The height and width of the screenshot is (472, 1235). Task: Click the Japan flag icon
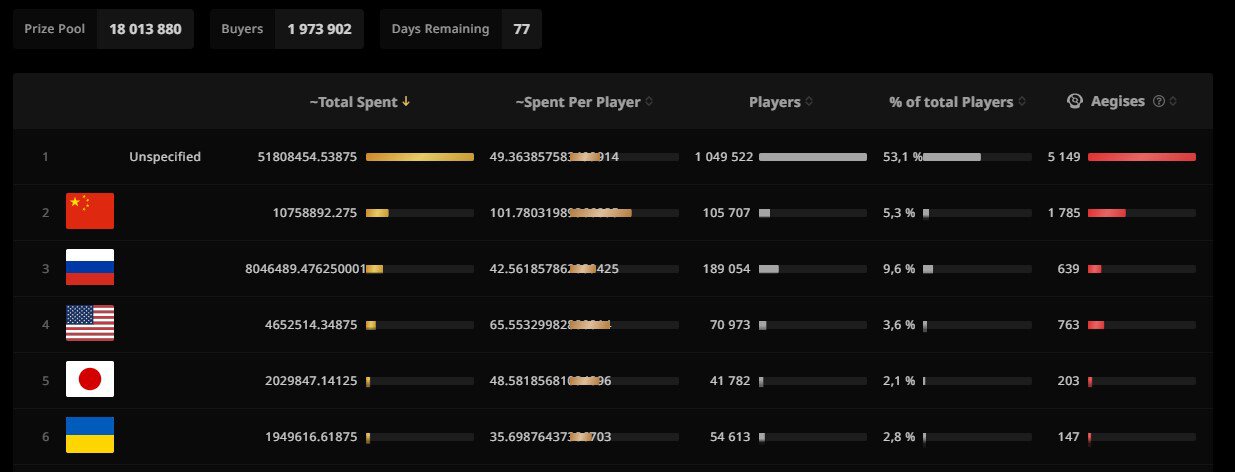tap(90, 380)
